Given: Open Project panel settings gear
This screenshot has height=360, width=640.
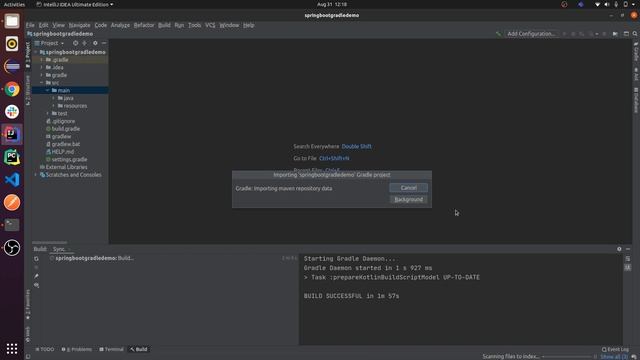Looking at the screenshot, I should [x=95, y=43].
